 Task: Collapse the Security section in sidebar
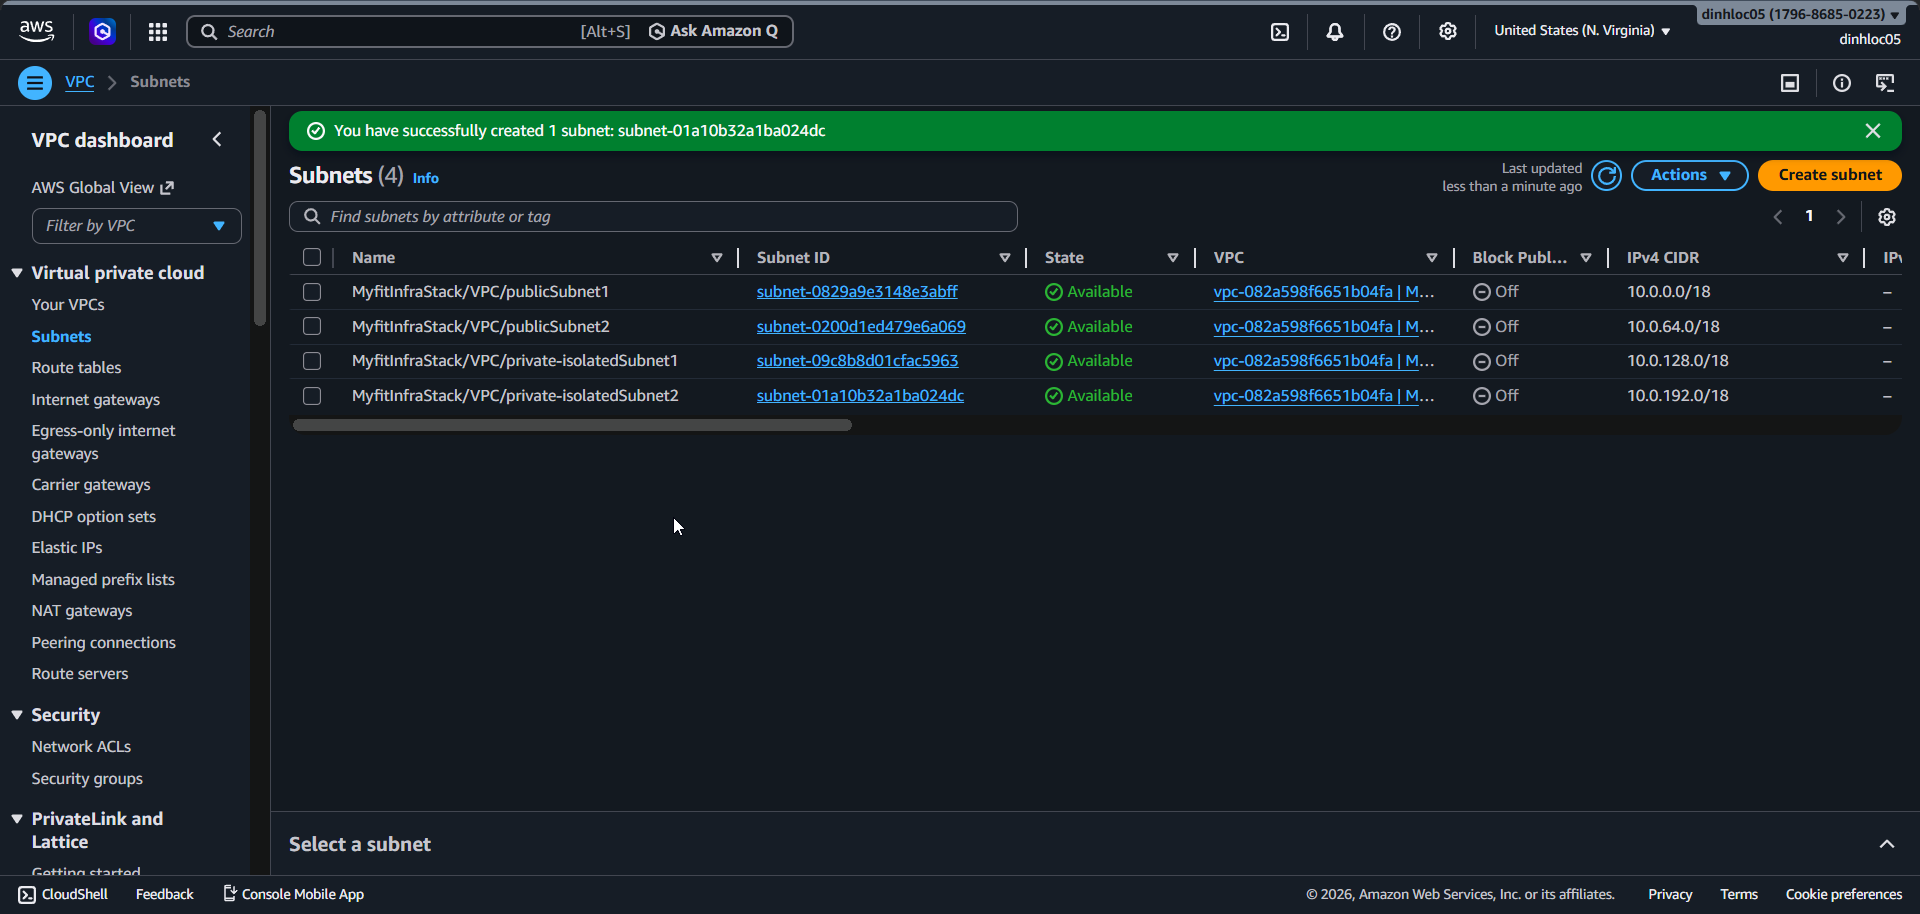point(17,714)
